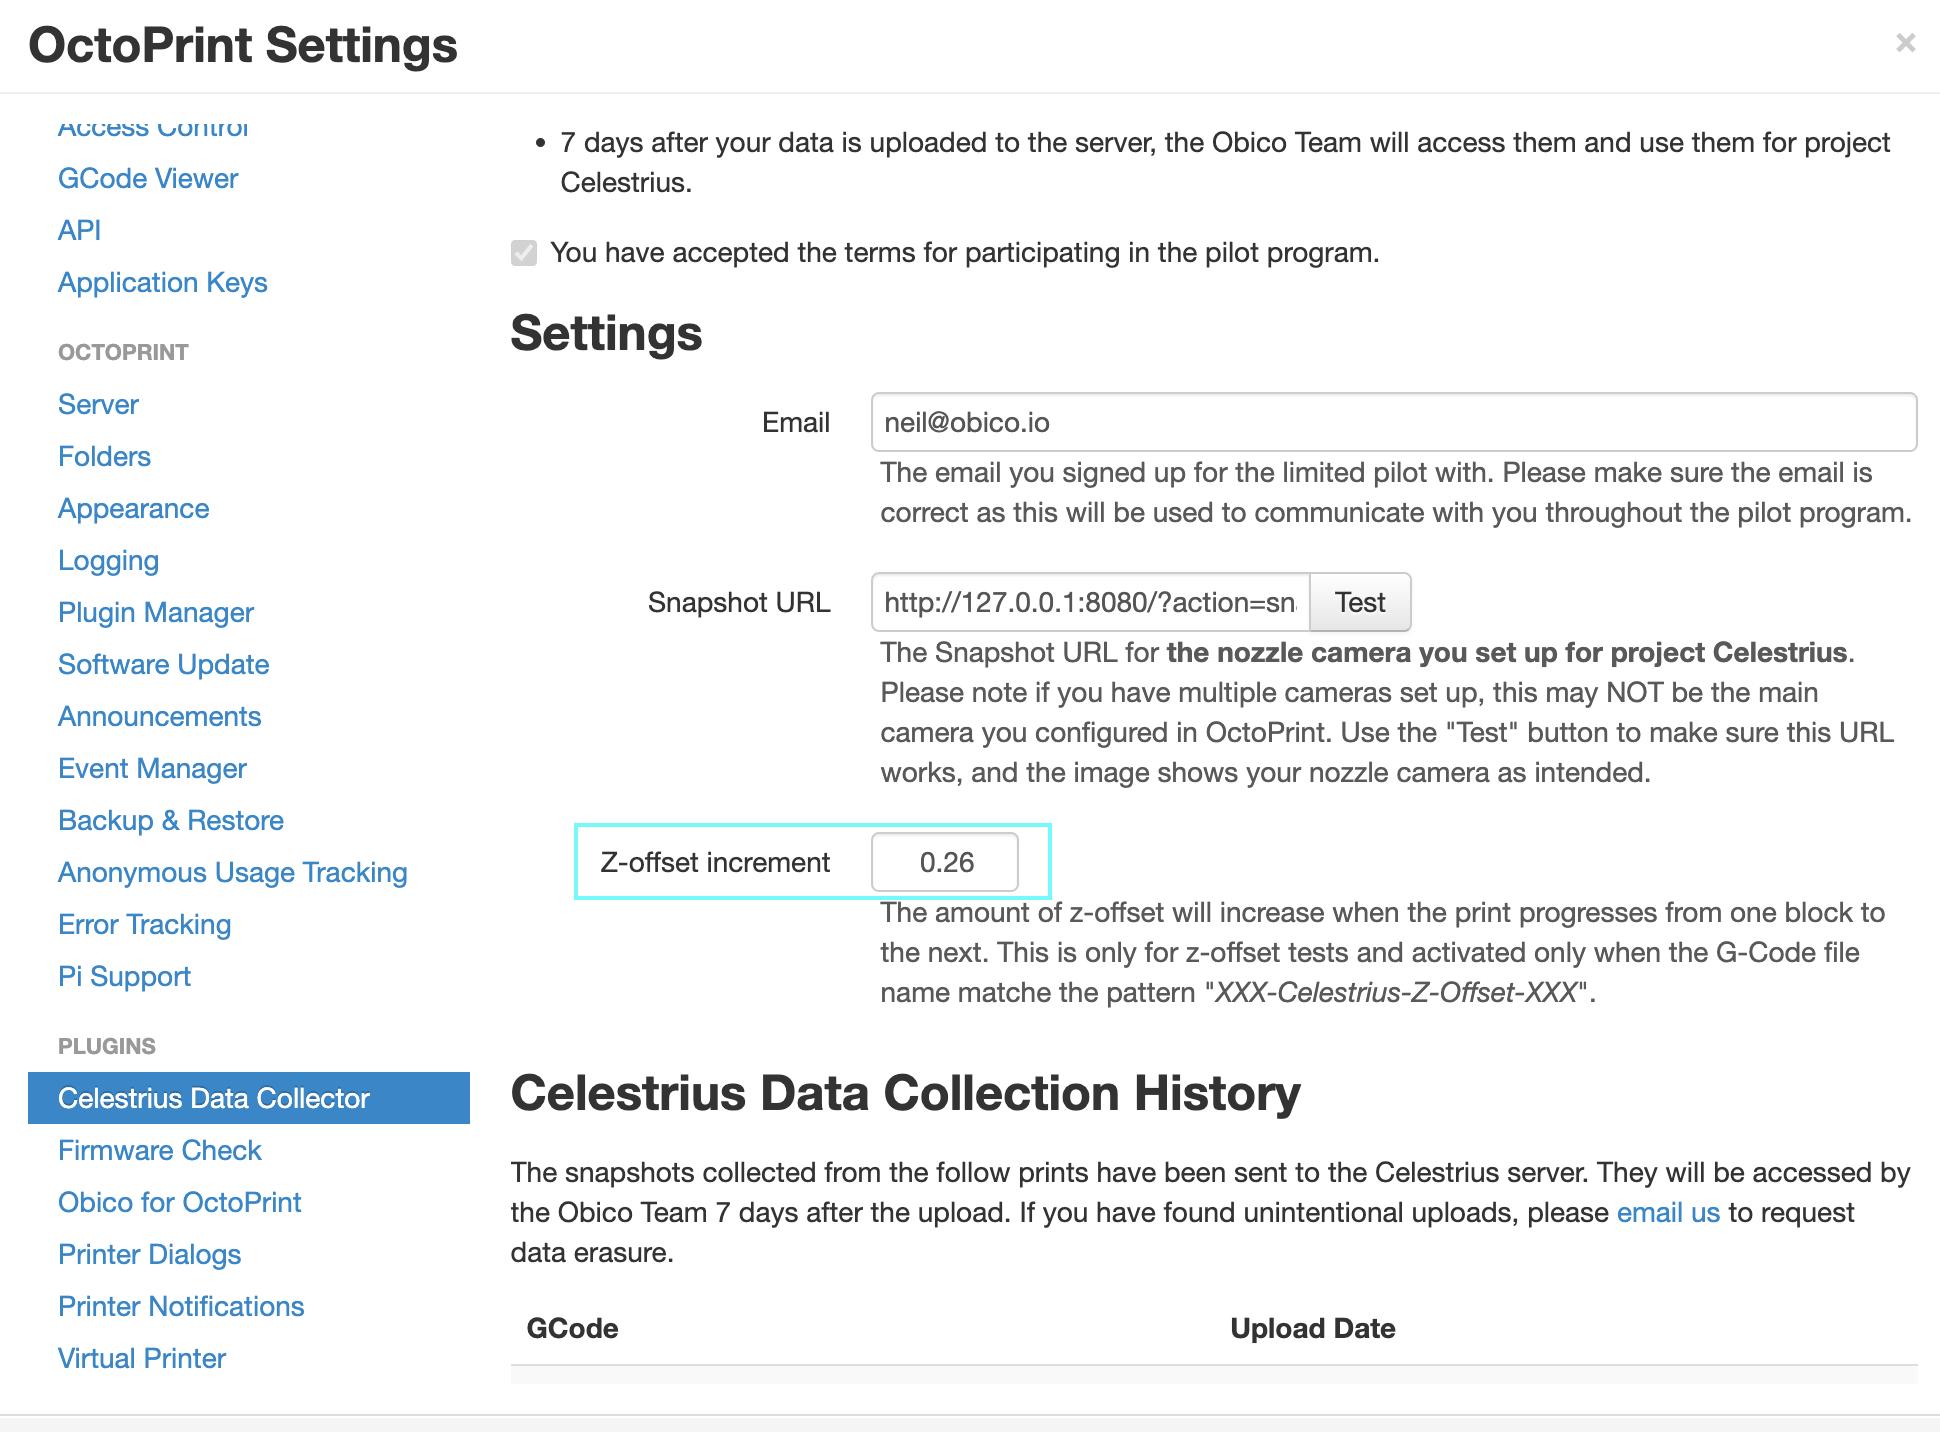Select Virtual Printer in the sidebar
Image resolution: width=1940 pixels, height=1432 pixels.
point(142,1358)
